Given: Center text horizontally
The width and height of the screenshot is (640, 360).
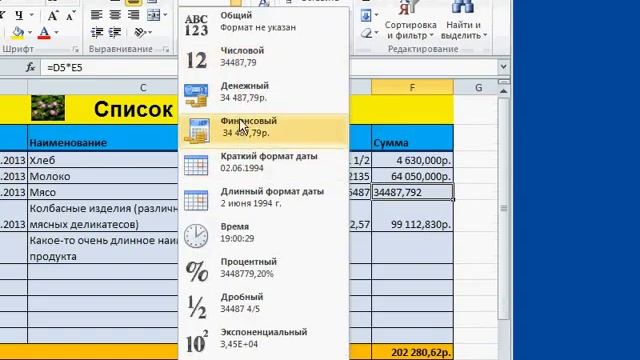Looking at the screenshot, I should point(115,15).
